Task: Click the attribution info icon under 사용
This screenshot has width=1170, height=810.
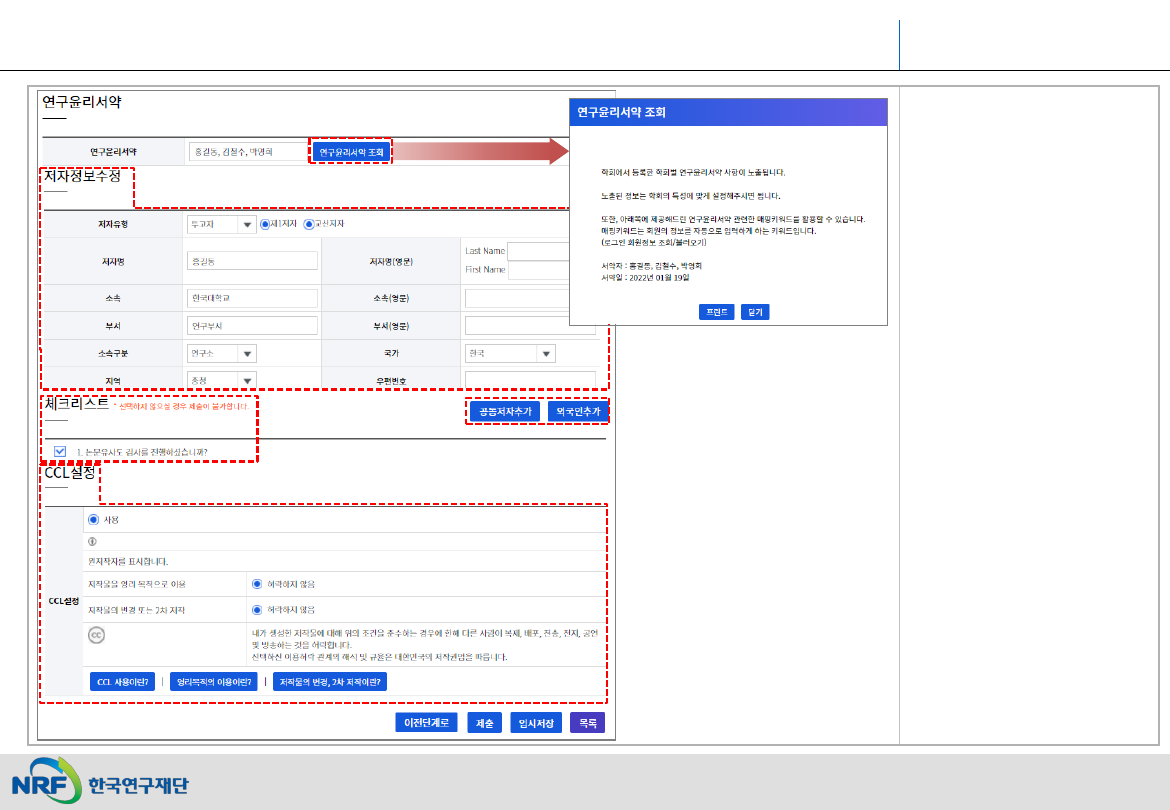Action: [93, 541]
